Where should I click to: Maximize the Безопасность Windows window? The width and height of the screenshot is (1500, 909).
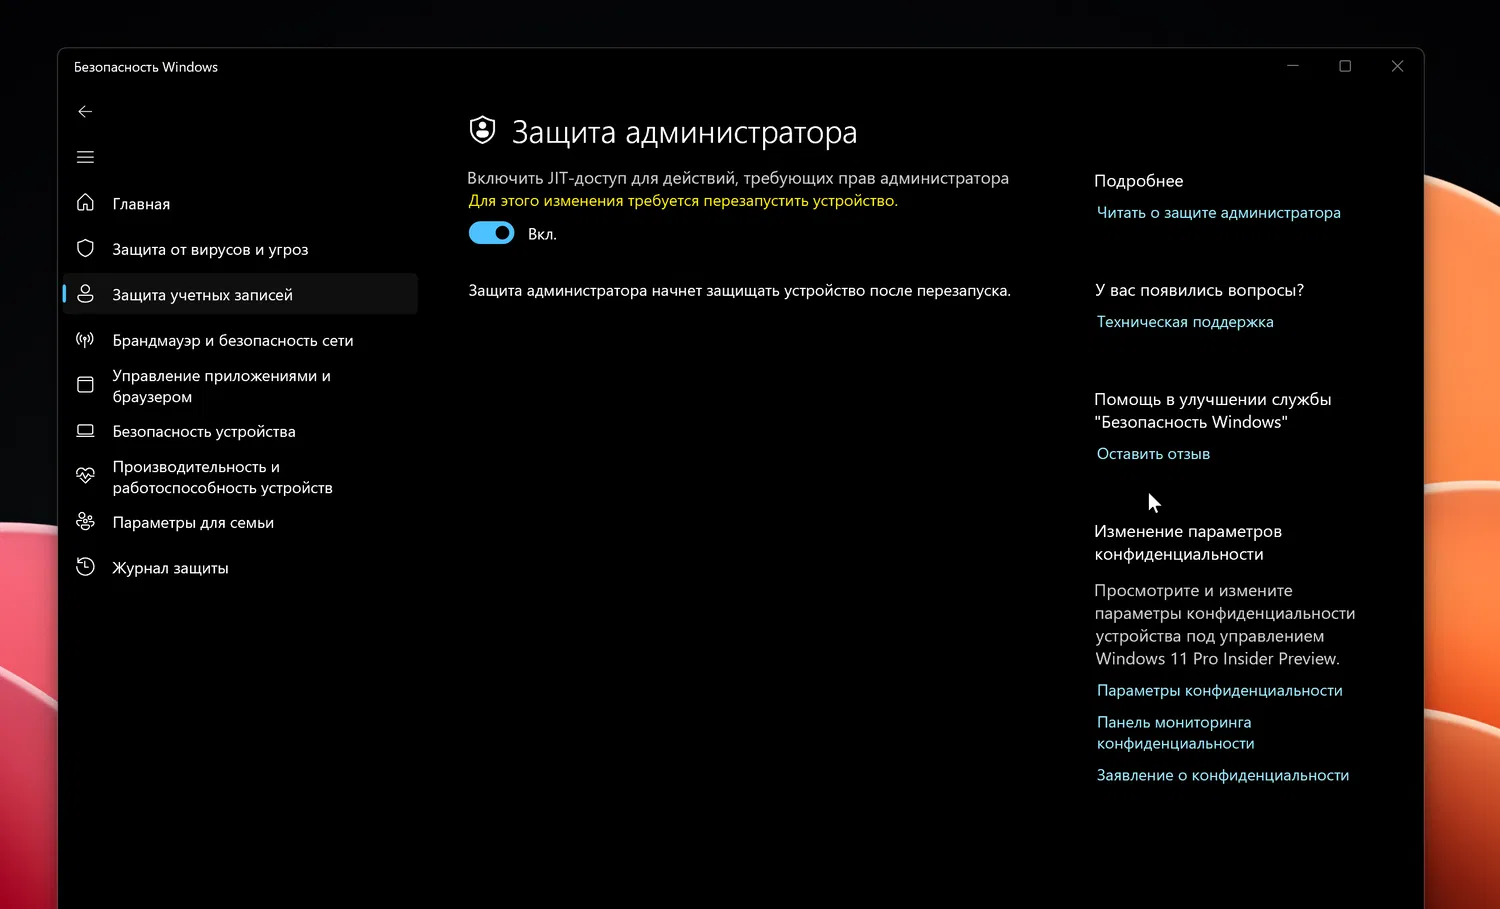point(1345,66)
